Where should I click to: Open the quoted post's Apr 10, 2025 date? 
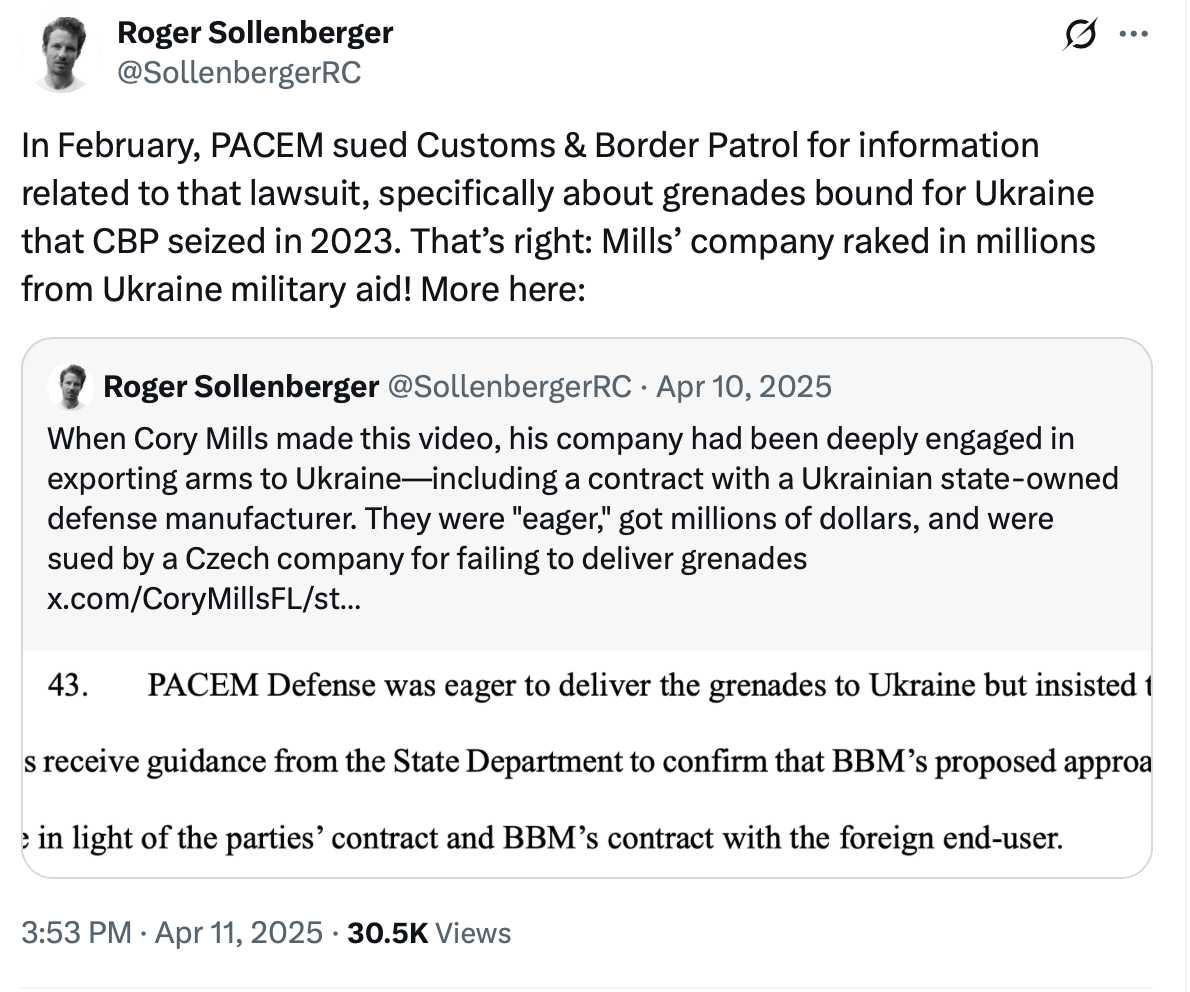[x=743, y=387]
